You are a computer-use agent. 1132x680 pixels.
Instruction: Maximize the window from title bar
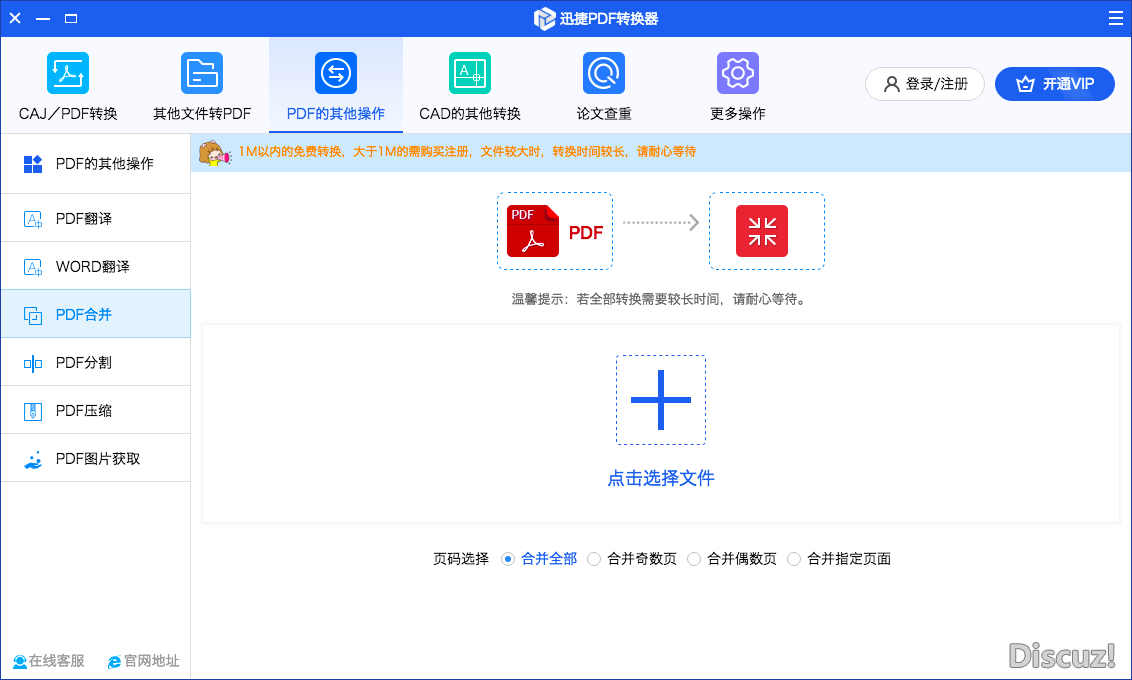coord(71,18)
